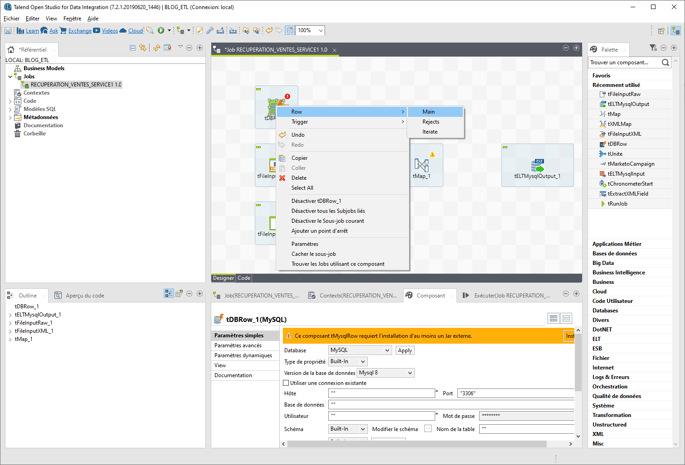Open Version de la base de données dropdown
685x465 pixels.
(x=386, y=373)
